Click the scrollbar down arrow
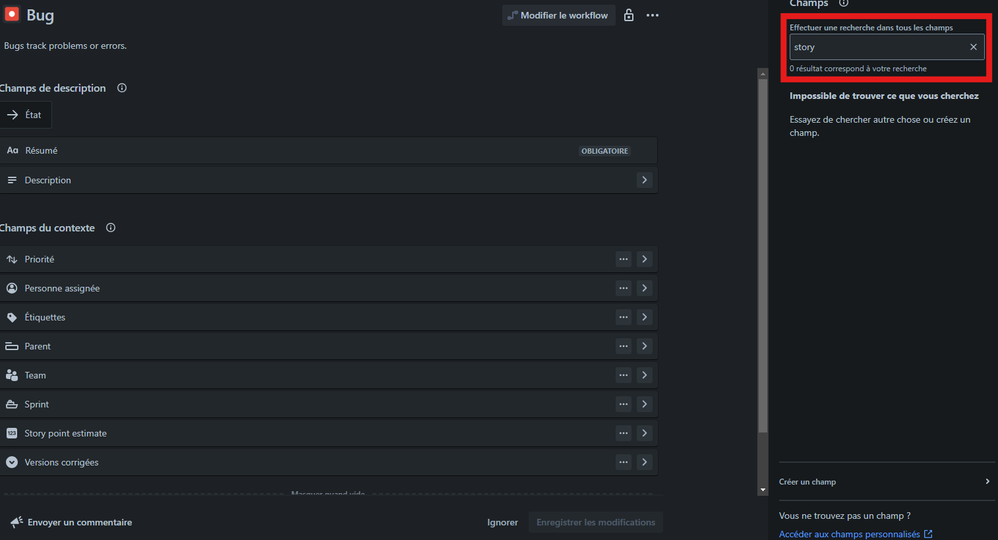 (763, 490)
